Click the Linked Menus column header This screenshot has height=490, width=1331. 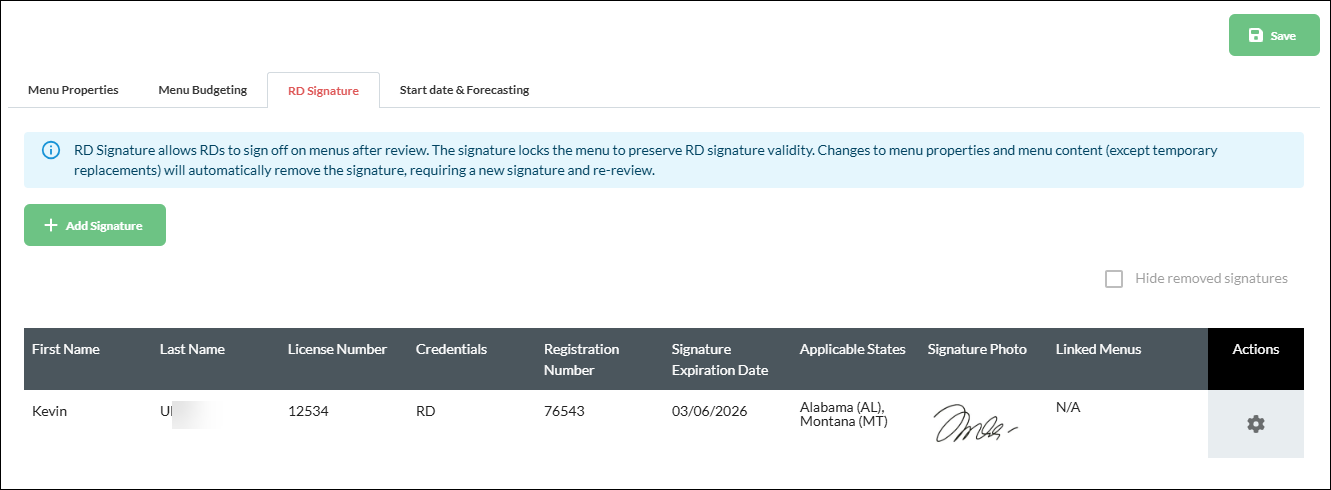coord(1098,349)
